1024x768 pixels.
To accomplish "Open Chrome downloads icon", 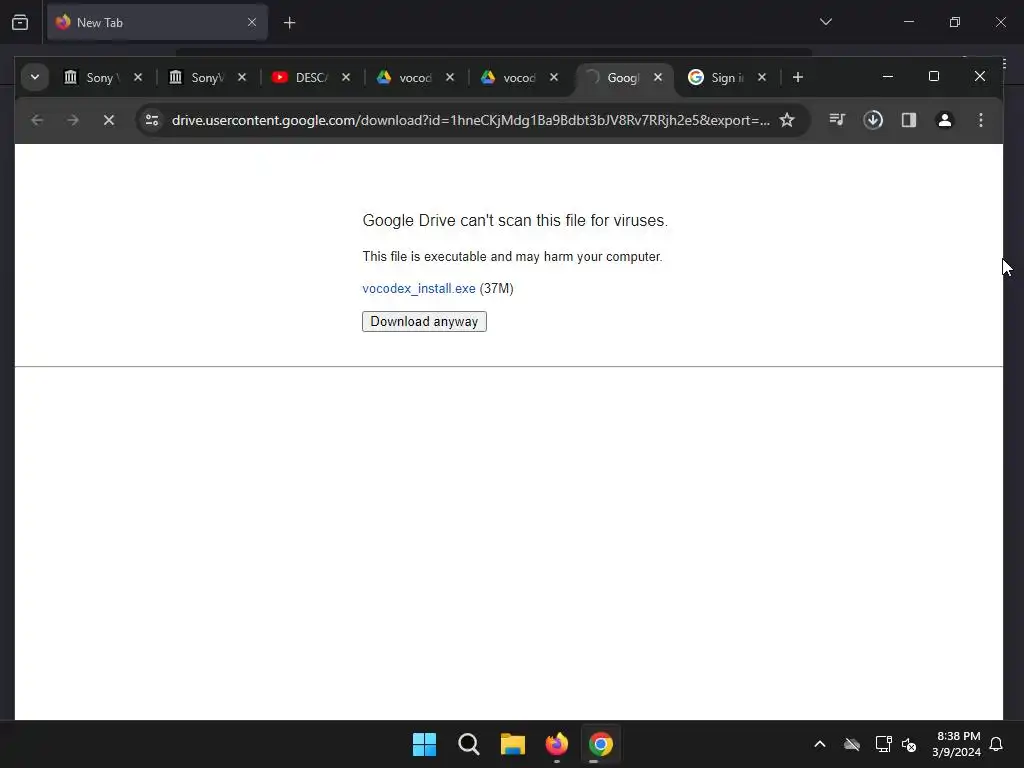I will pos(873,120).
